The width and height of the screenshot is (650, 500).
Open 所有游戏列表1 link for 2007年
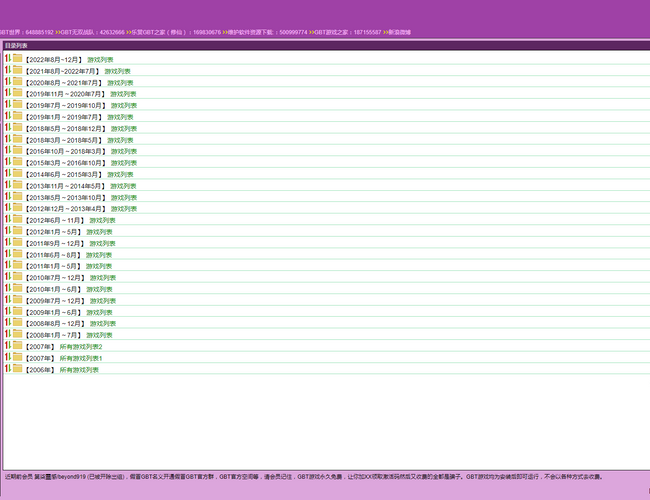pyautogui.click(x=80, y=358)
